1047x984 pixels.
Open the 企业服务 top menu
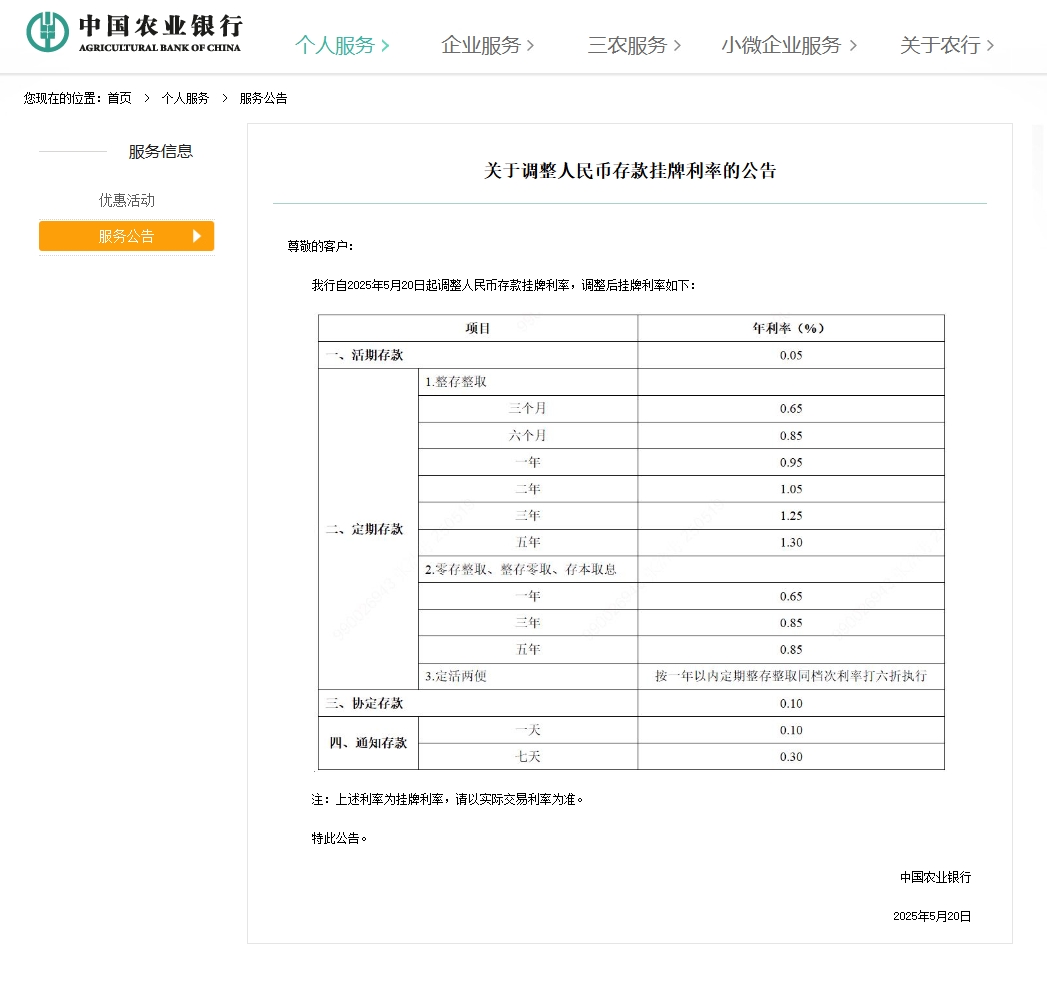click(480, 45)
